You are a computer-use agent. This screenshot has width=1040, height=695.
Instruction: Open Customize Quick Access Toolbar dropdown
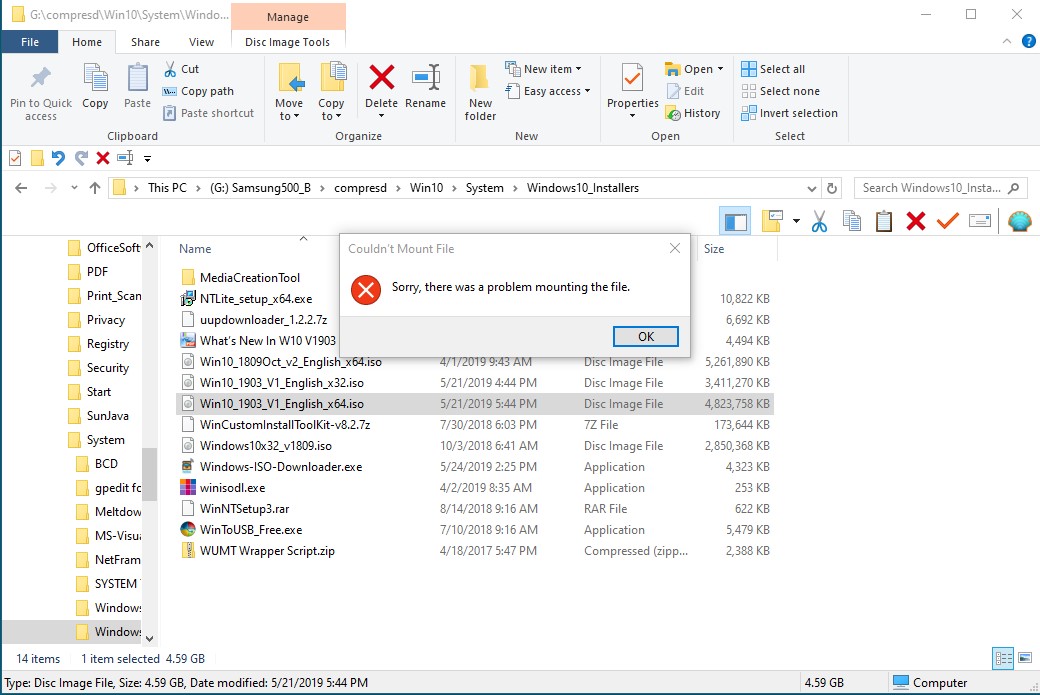point(147,158)
